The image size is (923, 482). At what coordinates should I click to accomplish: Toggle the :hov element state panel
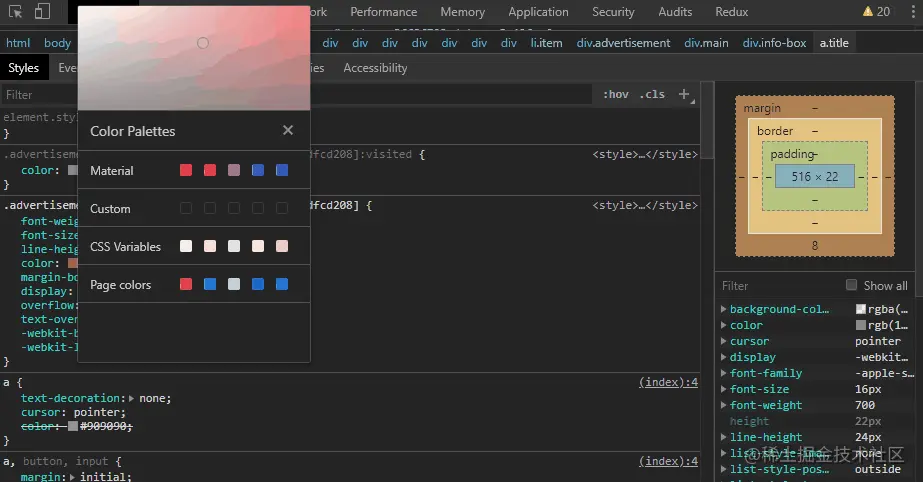click(x=616, y=94)
